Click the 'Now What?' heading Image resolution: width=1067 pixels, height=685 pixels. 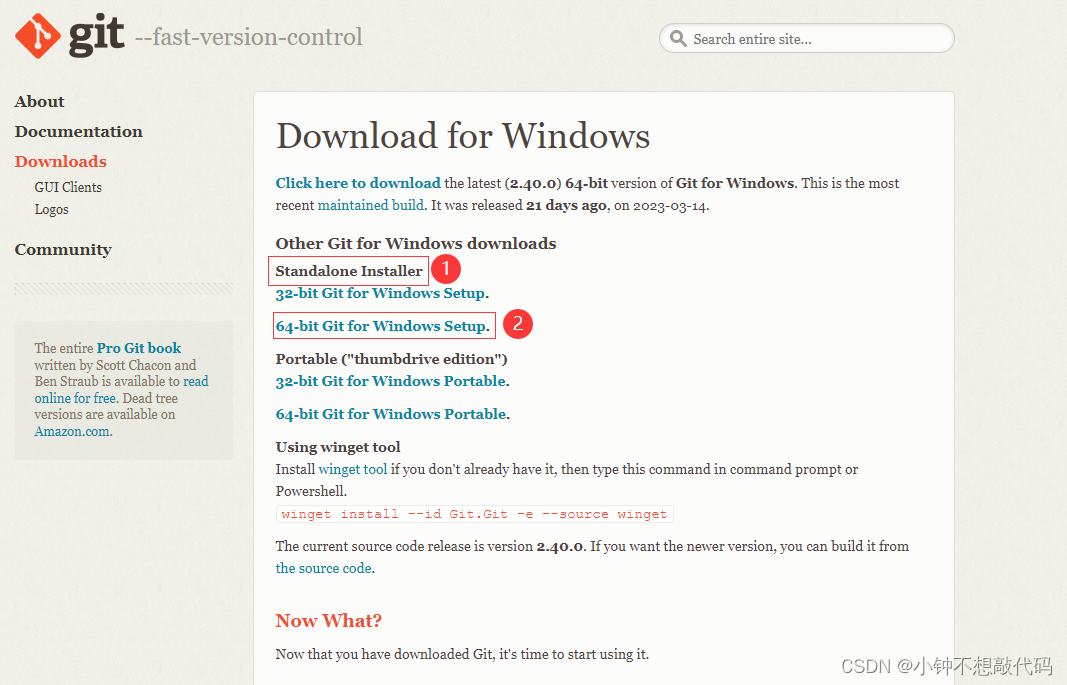[329, 620]
